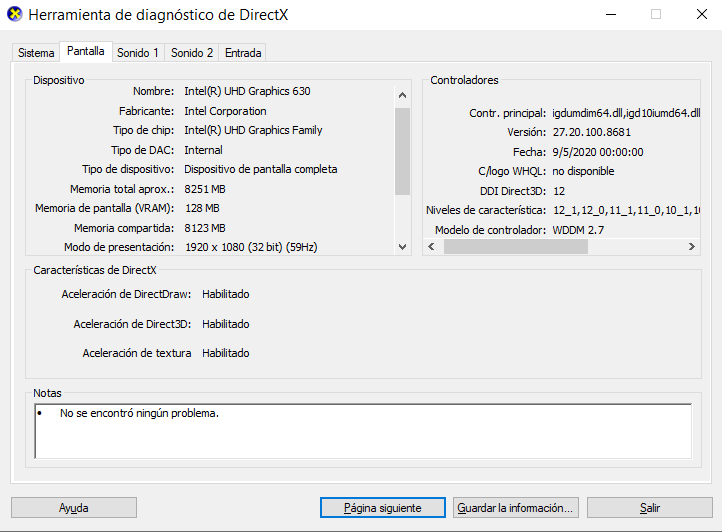Click the Página siguiente button
The image size is (722, 532).
[x=383, y=508]
